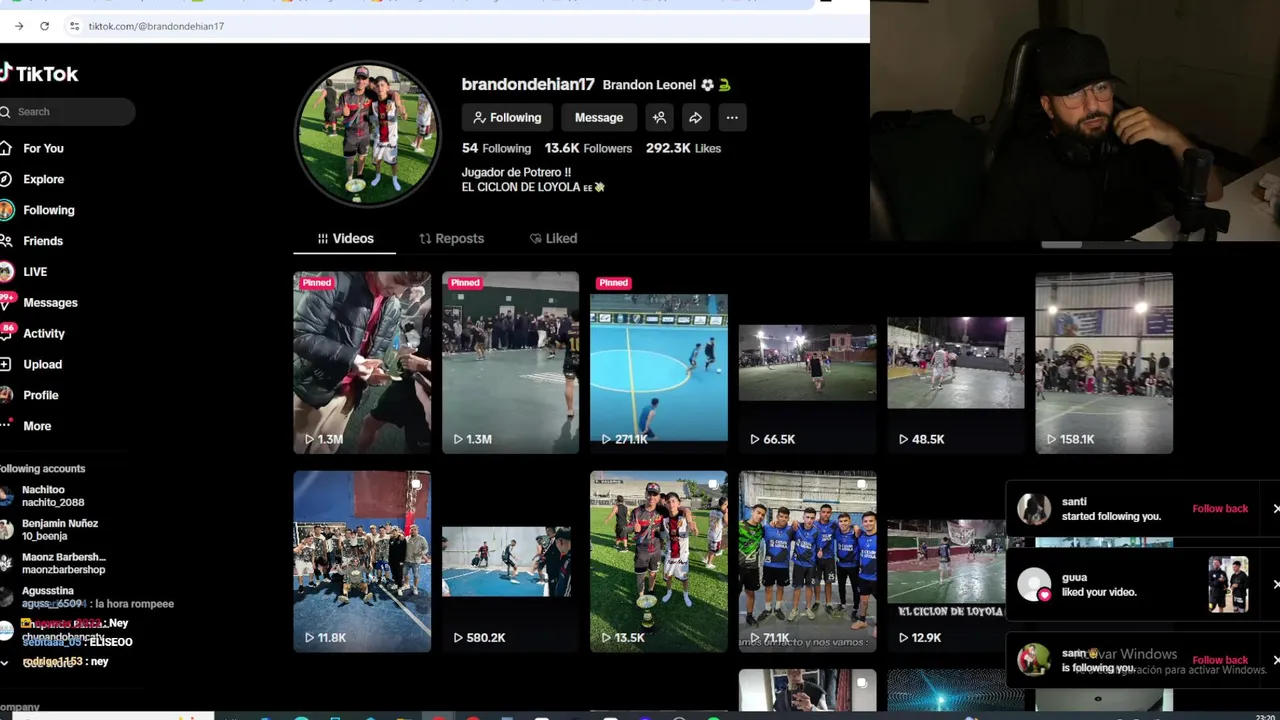Open video with 71.1K views

807,561
